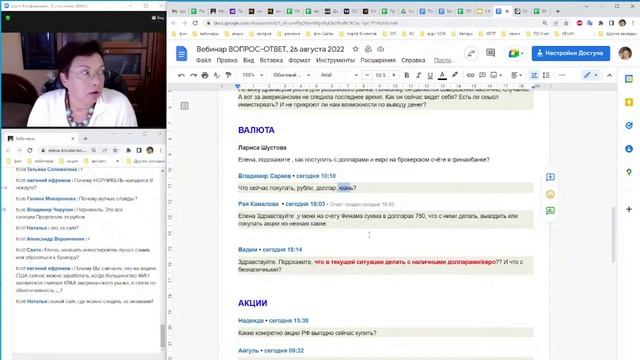Click the move-to-folder icon beside title

pyautogui.click(x=368, y=49)
